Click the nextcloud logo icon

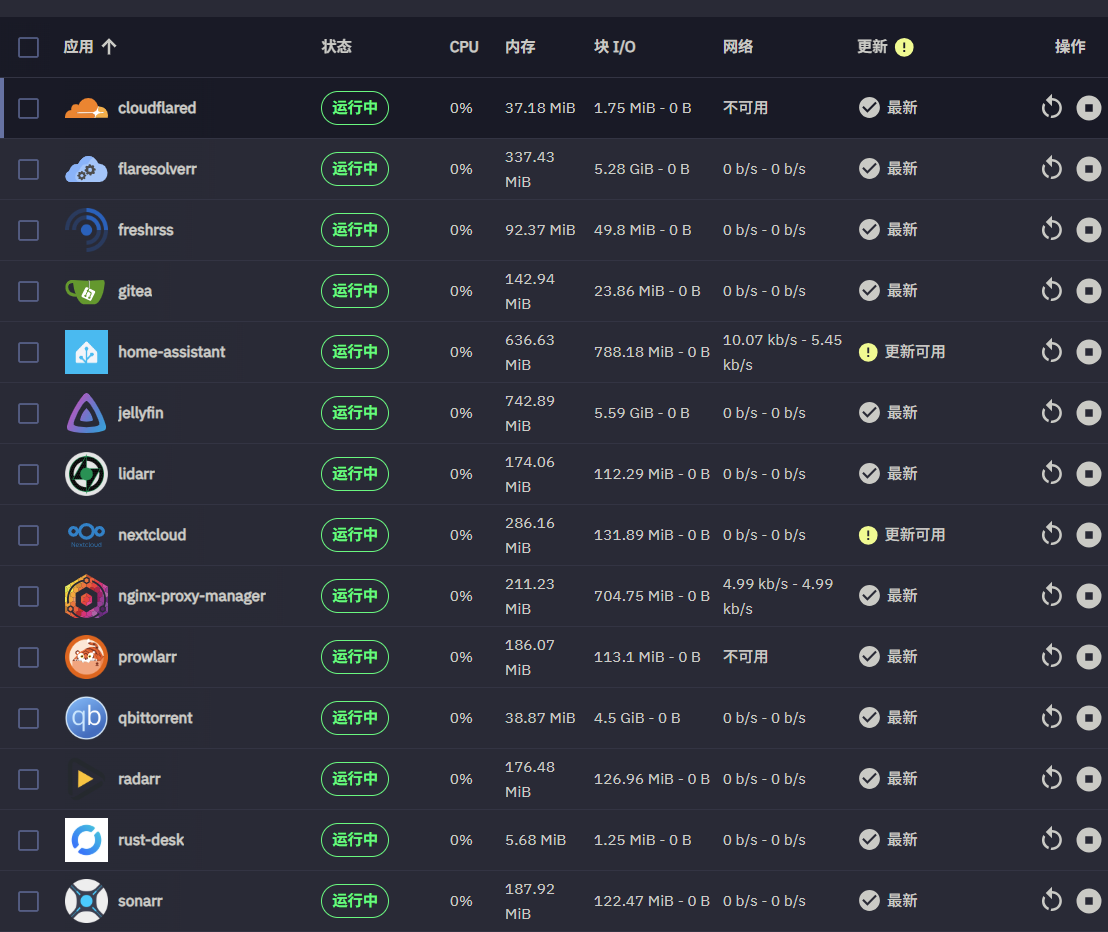tap(86, 535)
